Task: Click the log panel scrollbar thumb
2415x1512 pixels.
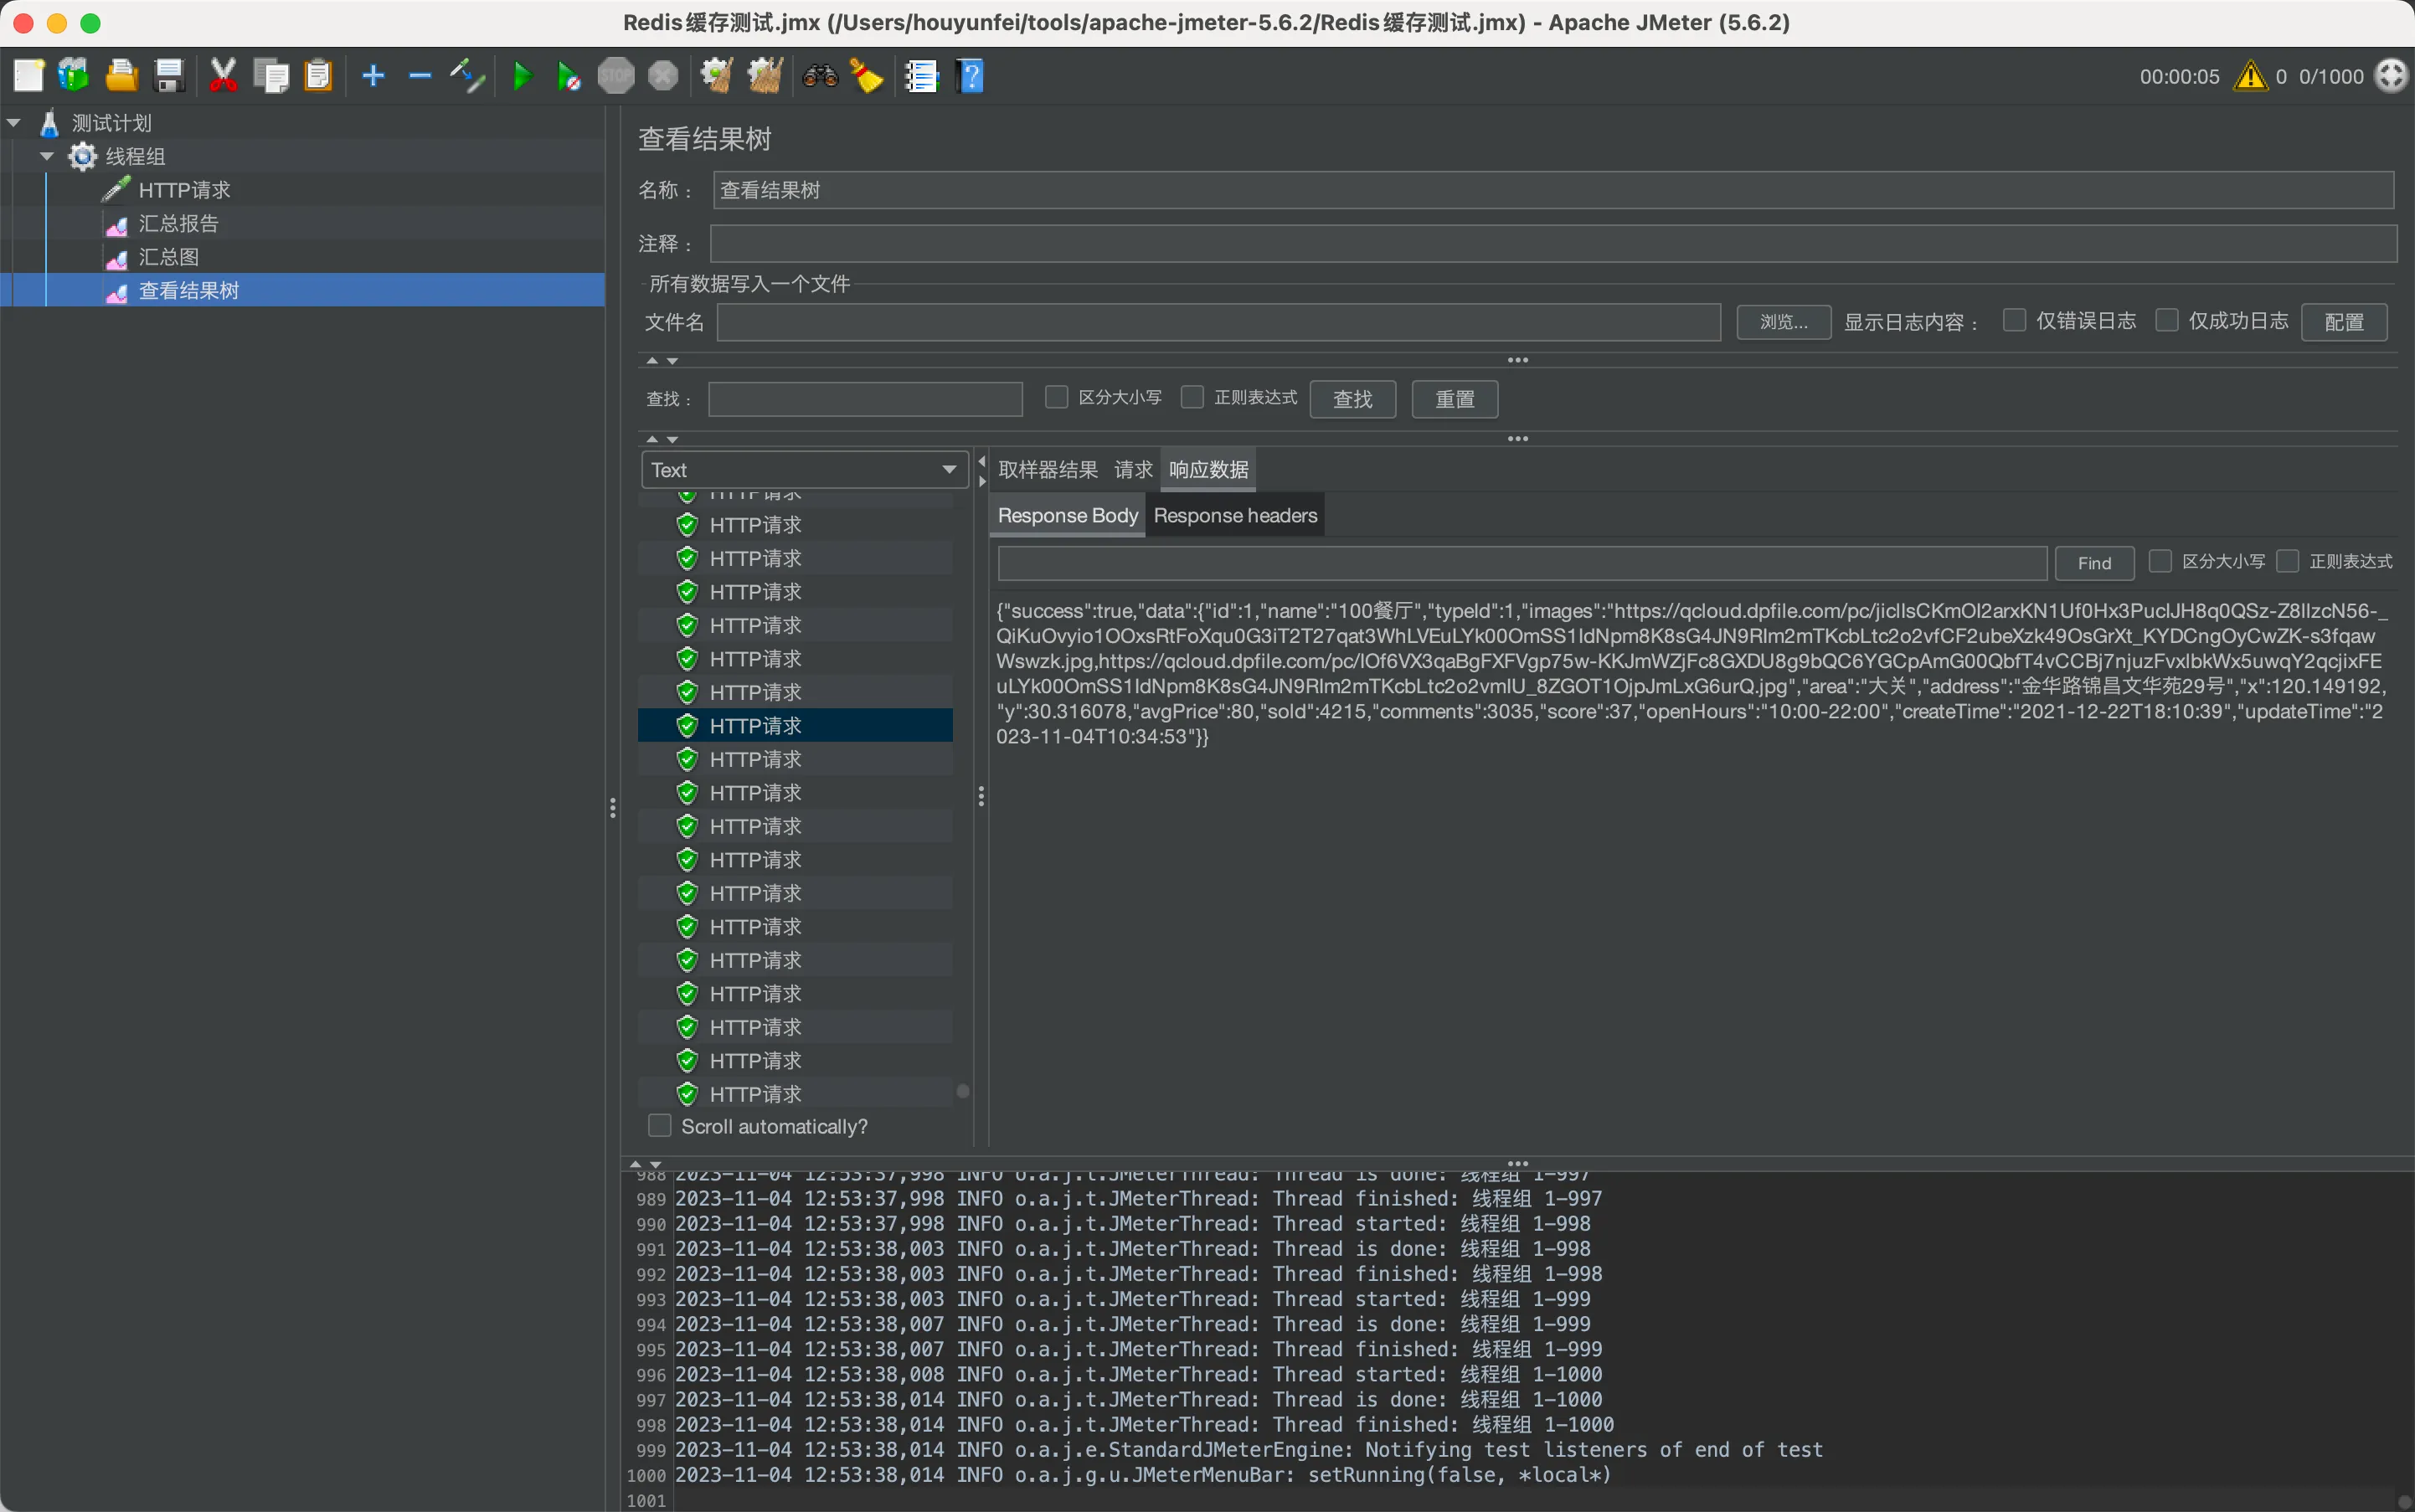Action: point(2404,1501)
